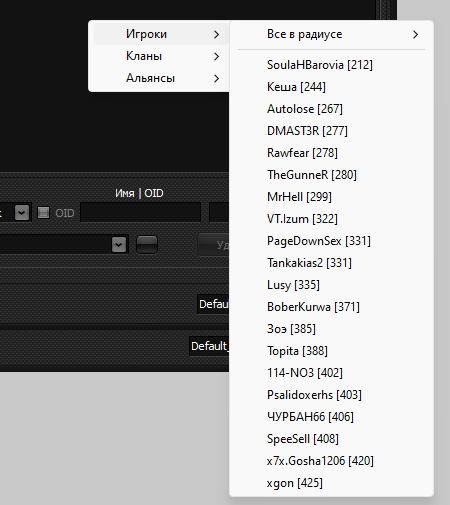
Task: Choose PageDownSex [331] player
Action: (x=331, y=241)
